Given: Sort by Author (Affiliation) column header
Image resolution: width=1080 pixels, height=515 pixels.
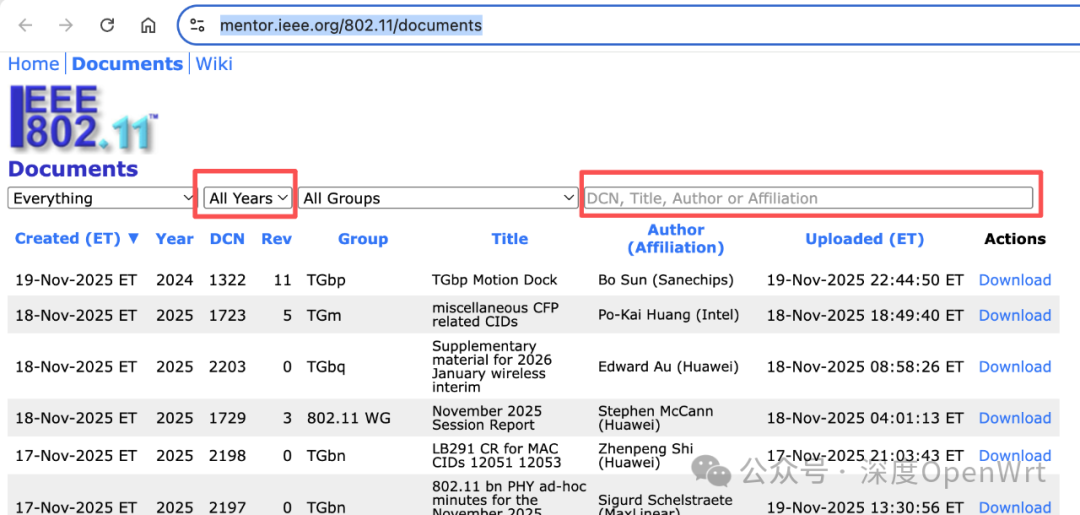Looking at the screenshot, I should 676,239.
